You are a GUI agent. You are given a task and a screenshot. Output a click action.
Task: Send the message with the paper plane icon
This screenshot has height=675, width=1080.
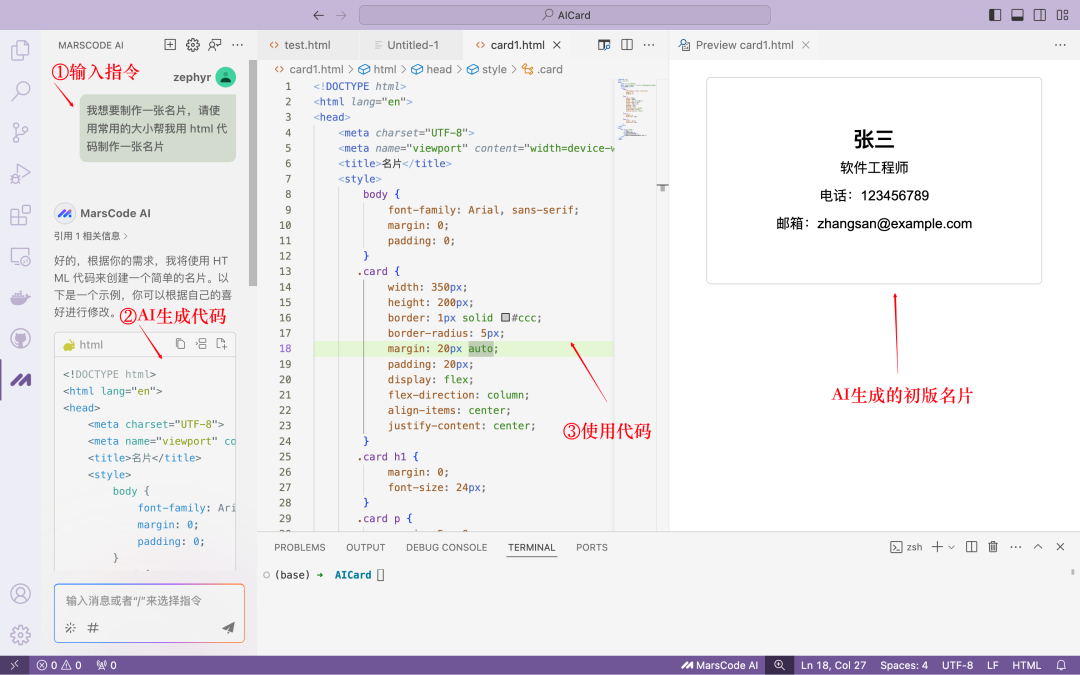tap(228, 628)
